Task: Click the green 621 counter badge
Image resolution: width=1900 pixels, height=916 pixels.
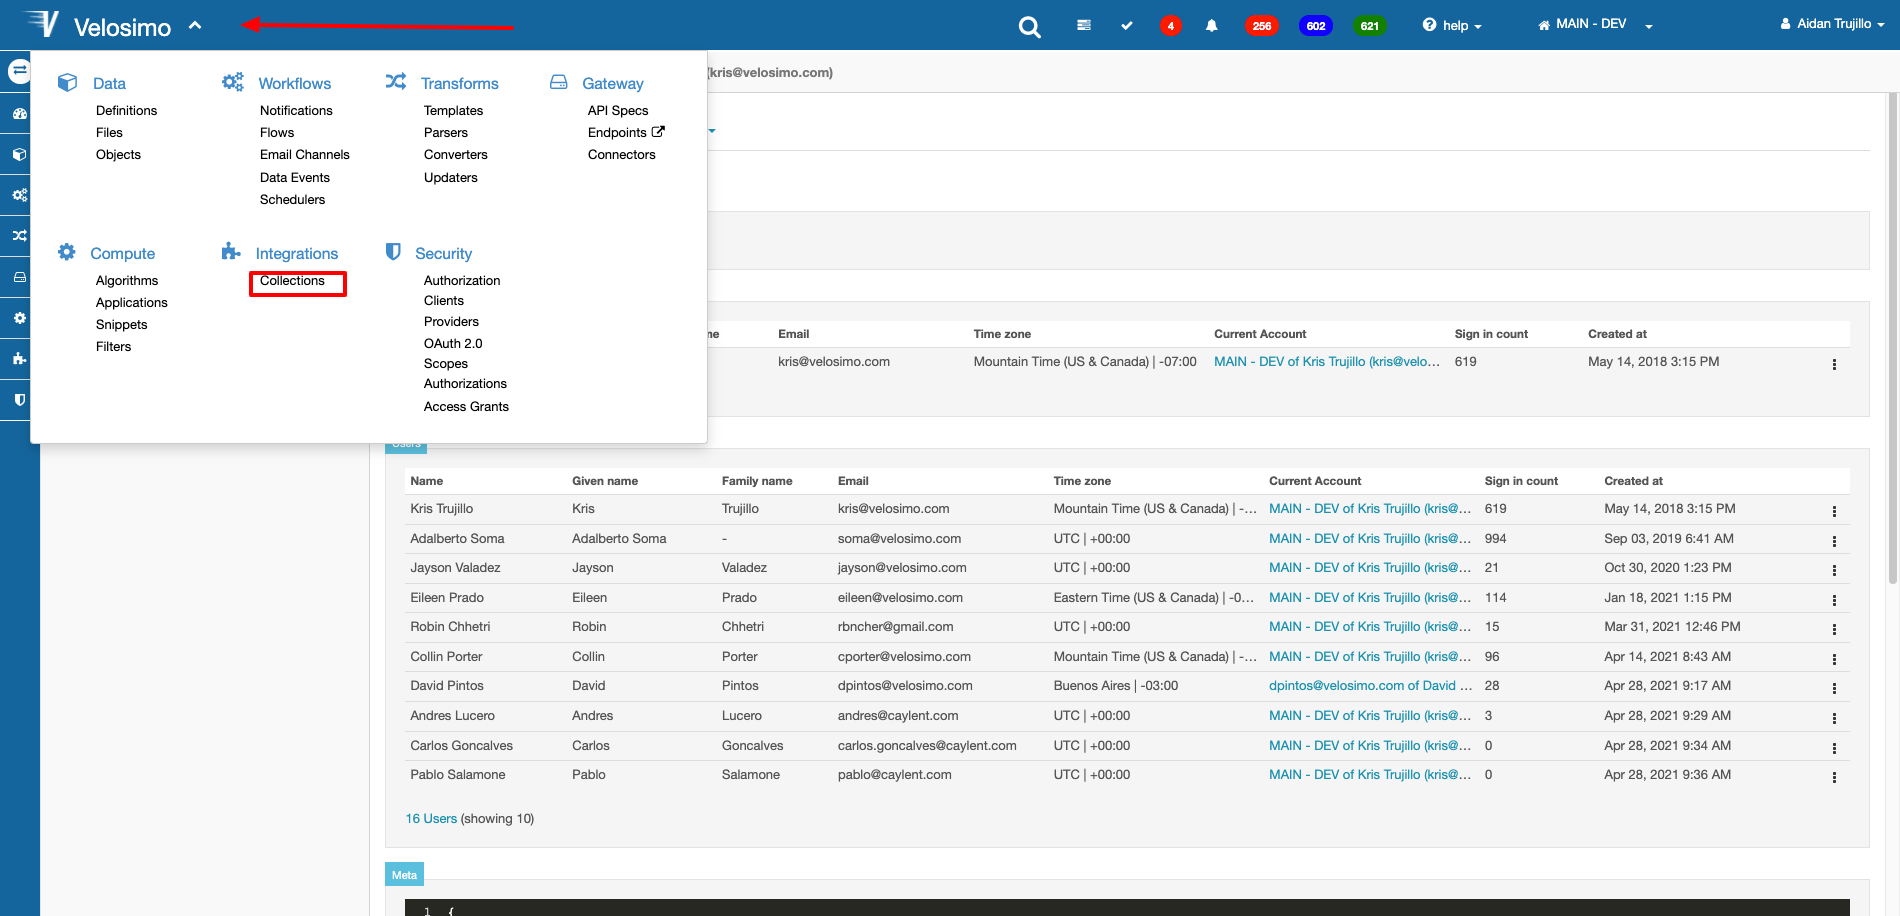Action: coord(1370,26)
